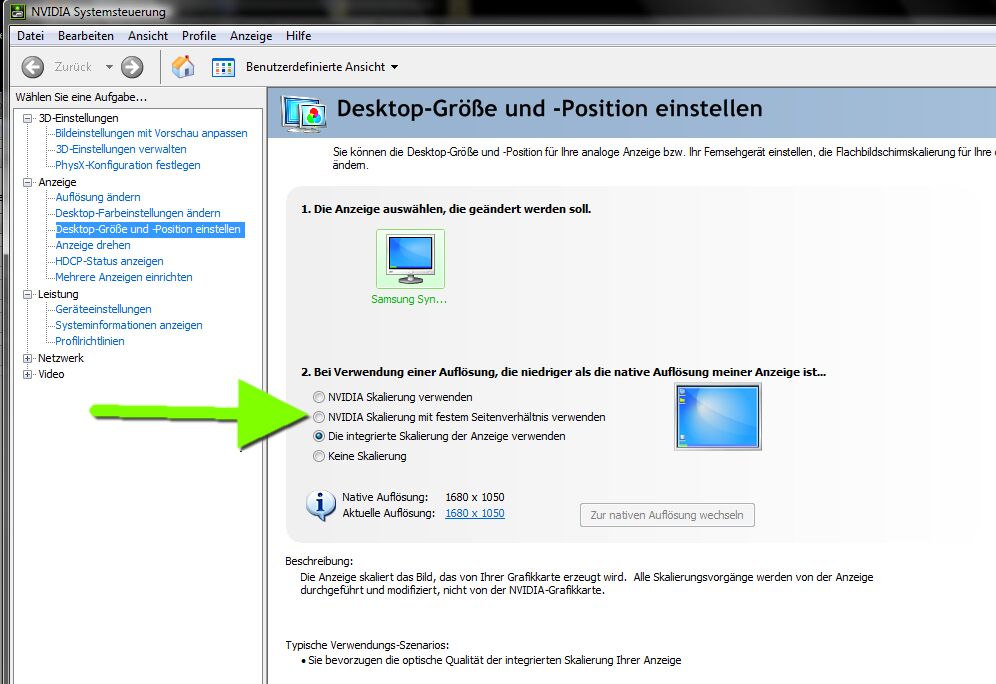Viewport: 996px width, 684px height.
Task: Open Auflösung ändern page
Action: [x=98, y=198]
